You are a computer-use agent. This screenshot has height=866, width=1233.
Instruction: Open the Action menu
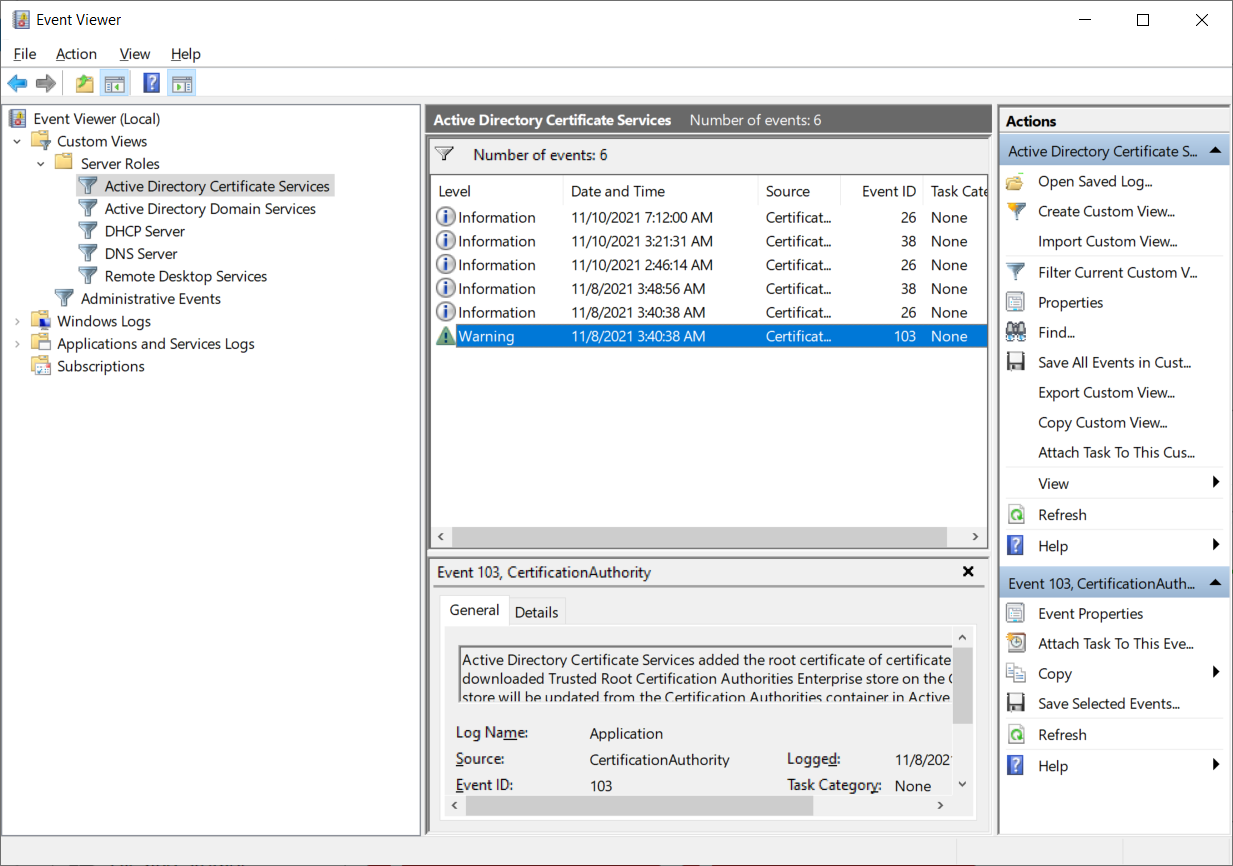pyautogui.click(x=76, y=54)
